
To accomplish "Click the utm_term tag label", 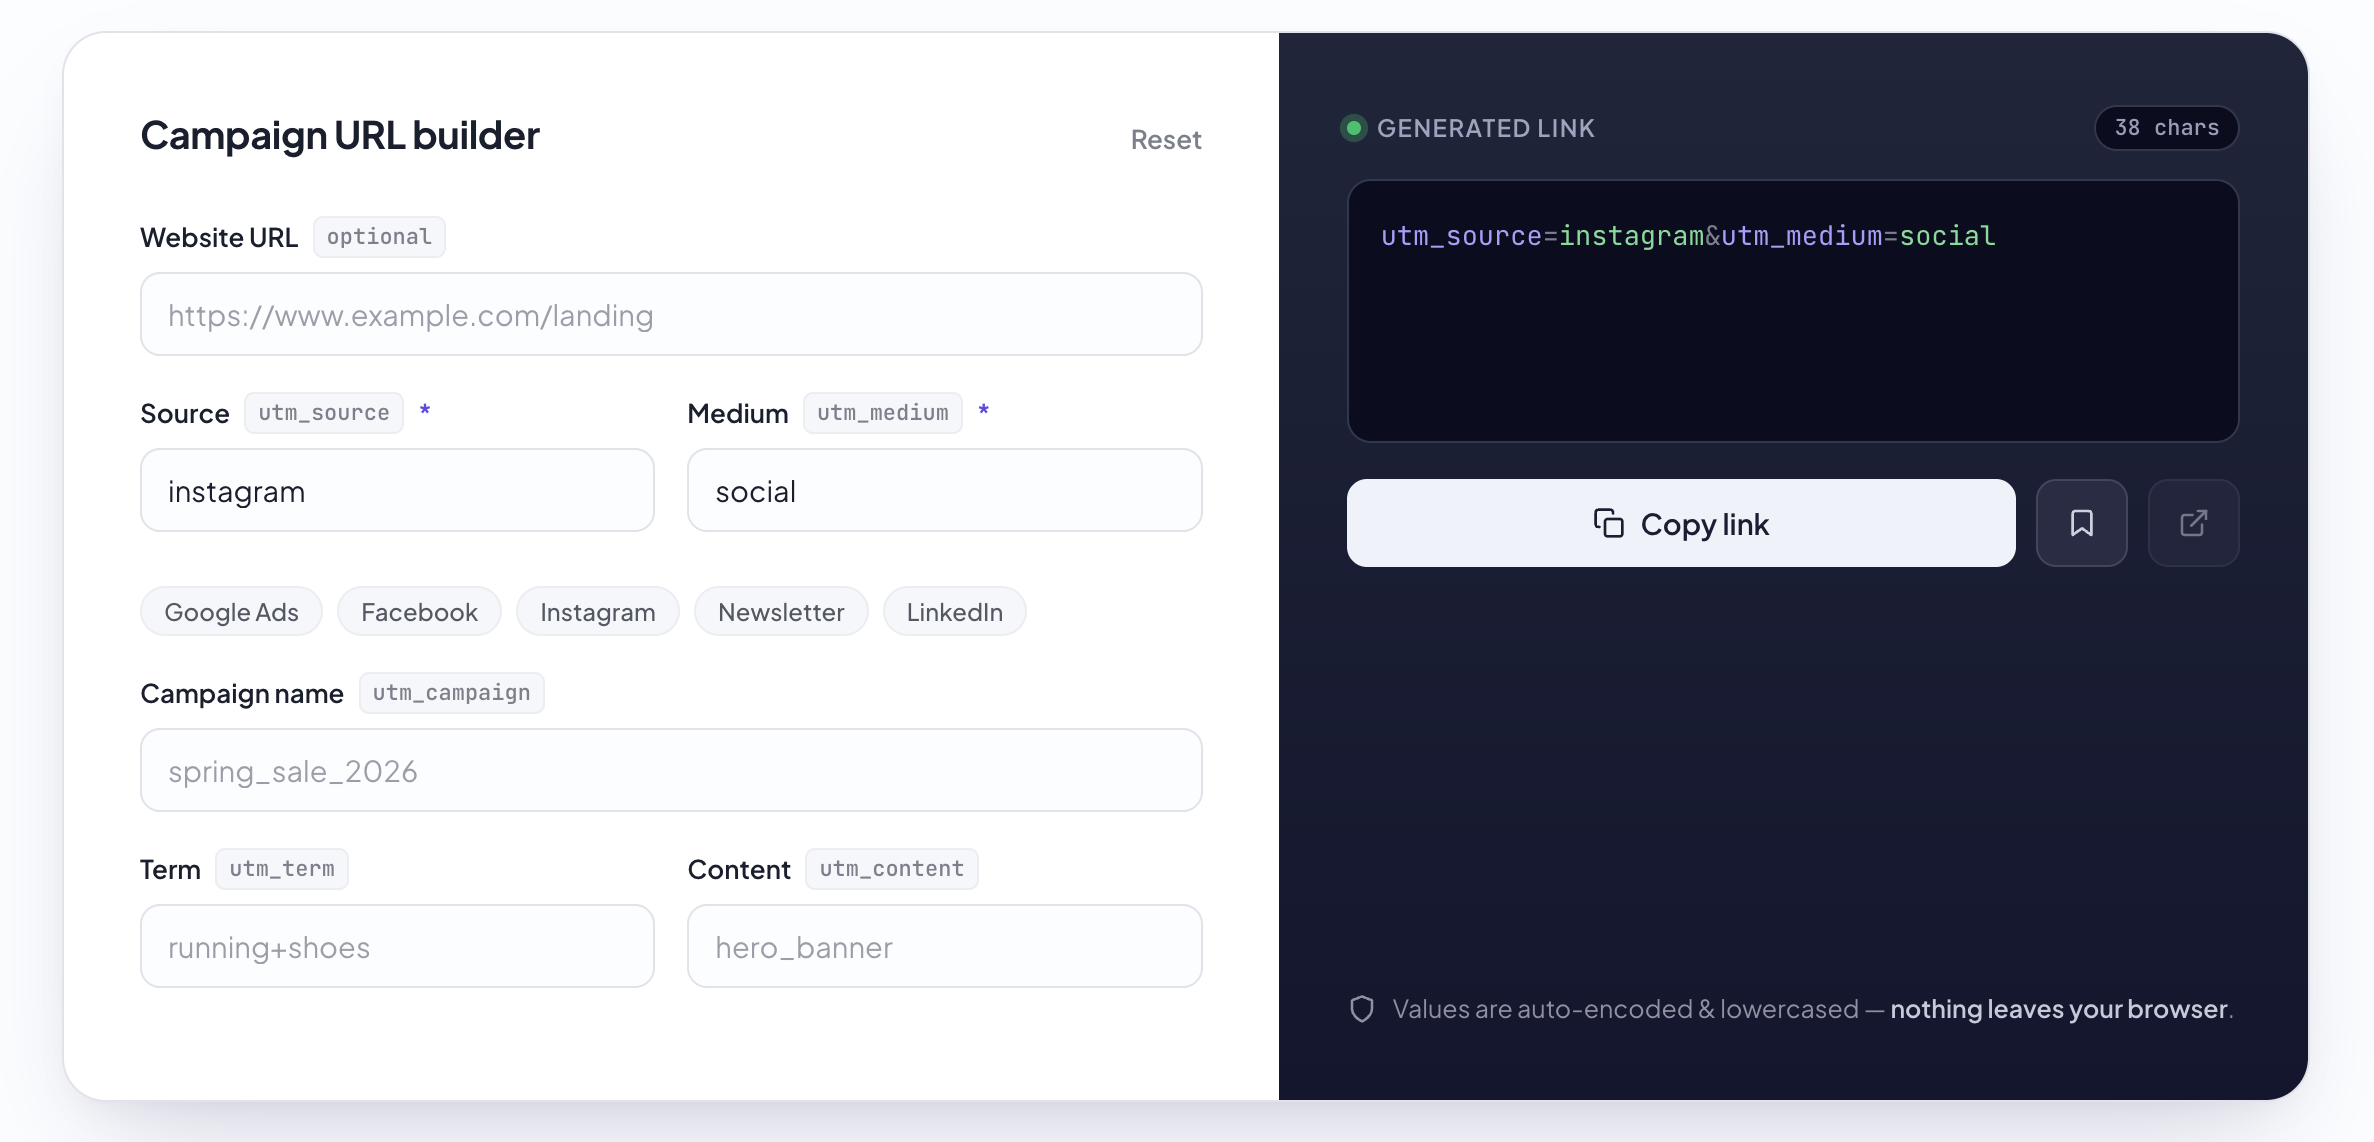I will (282, 869).
